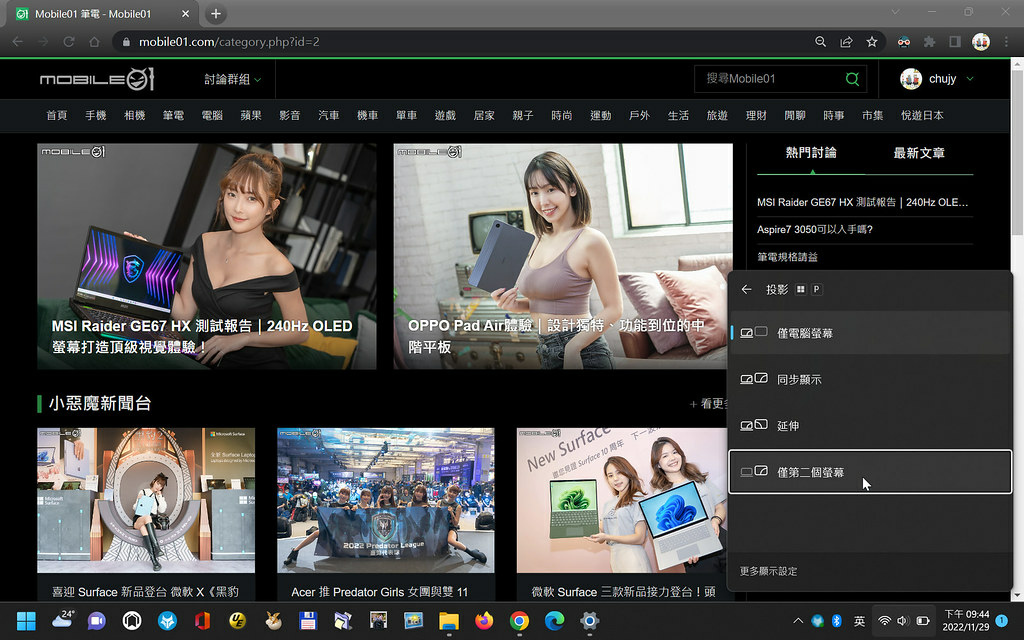This screenshot has width=1024, height=640.
Task: Switch to Firefox in the taskbar
Action: pyautogui.click(x=484, y=620)
